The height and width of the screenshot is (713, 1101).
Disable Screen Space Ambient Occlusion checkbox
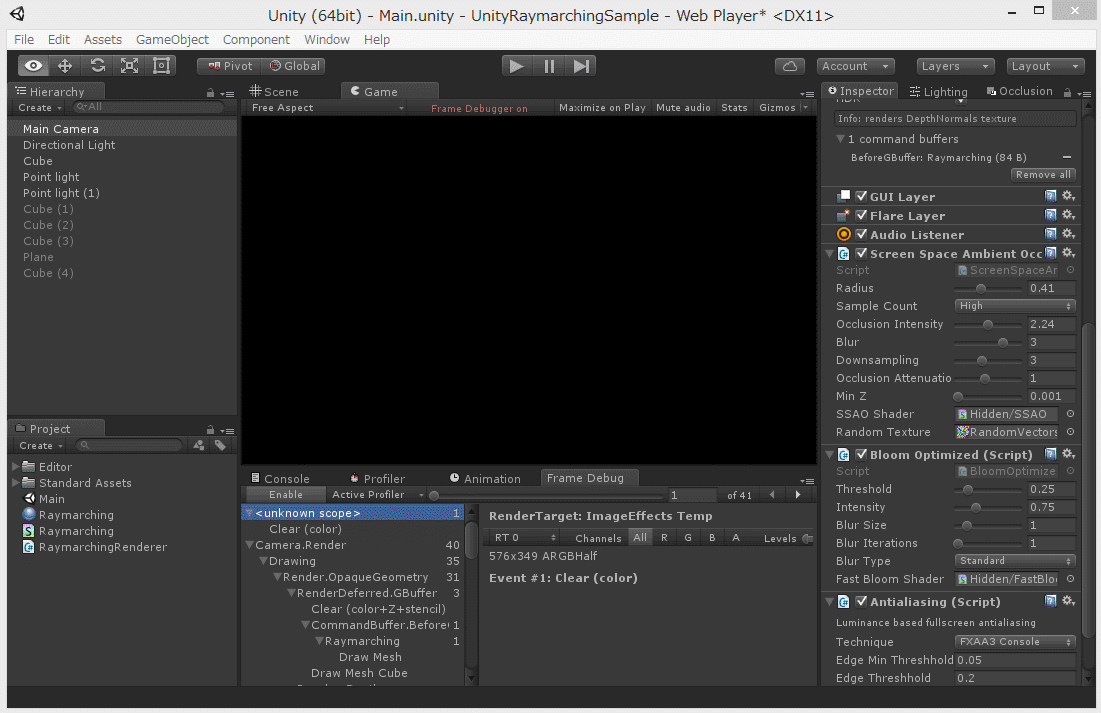point(862,254)
